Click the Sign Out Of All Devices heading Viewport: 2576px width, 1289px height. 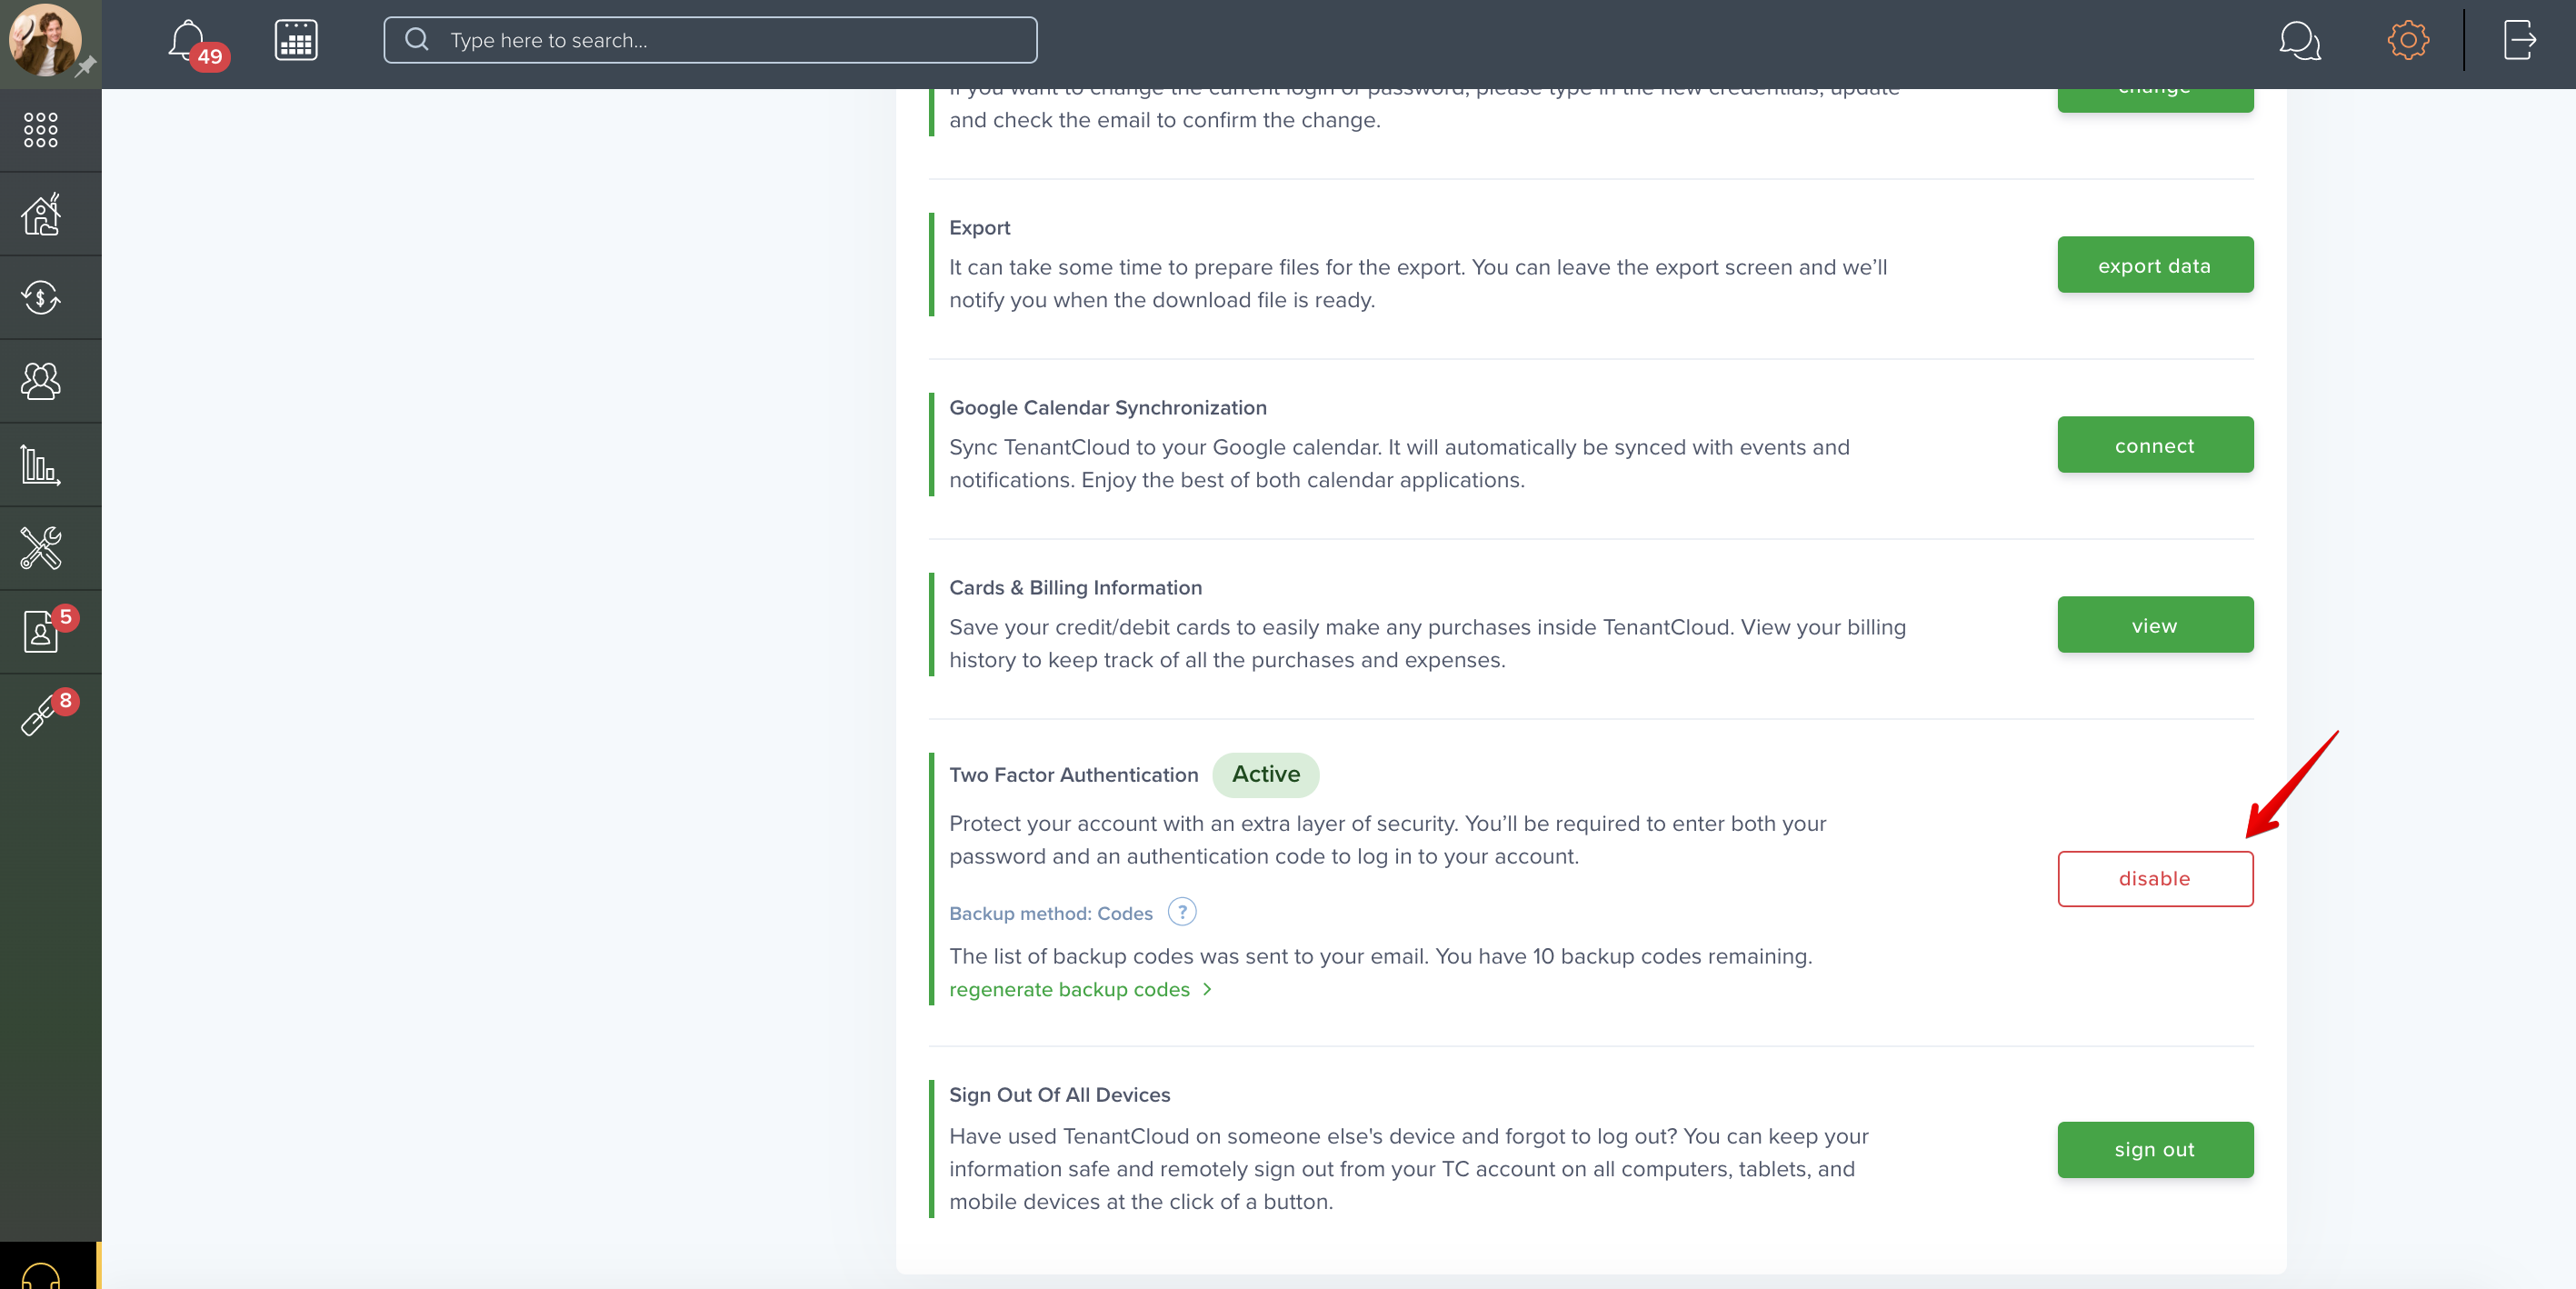1059,1095
